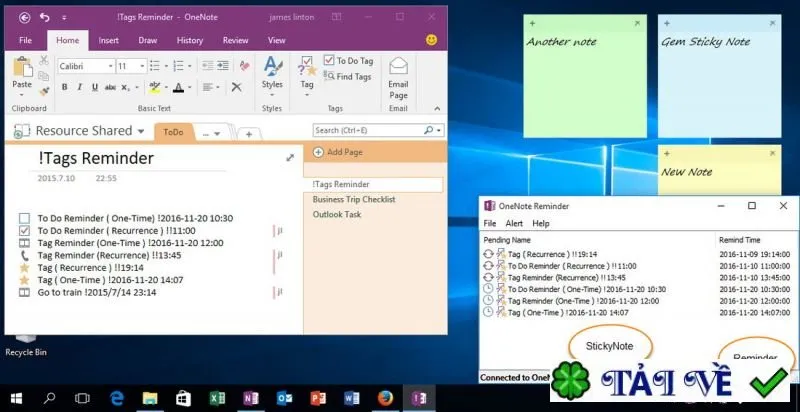Image resolution: width=800 pixels, height=412 pixels.
Task: Click the full page view expand arrow
Action: coord(290,158)
